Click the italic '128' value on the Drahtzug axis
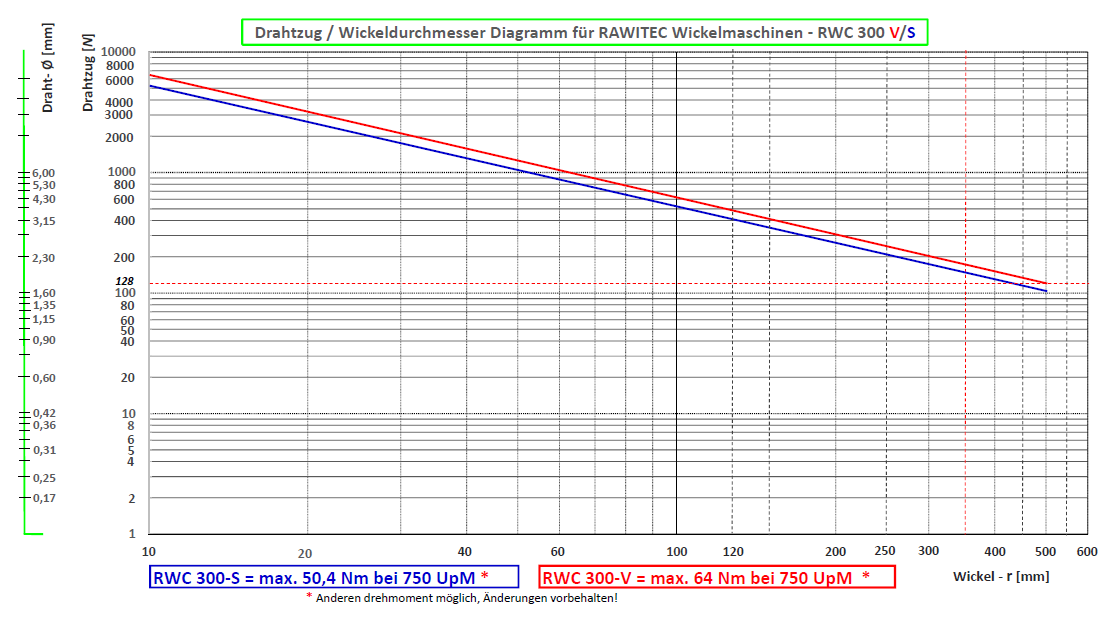Viewport: 1107px width, 617px height. [124, 281]
